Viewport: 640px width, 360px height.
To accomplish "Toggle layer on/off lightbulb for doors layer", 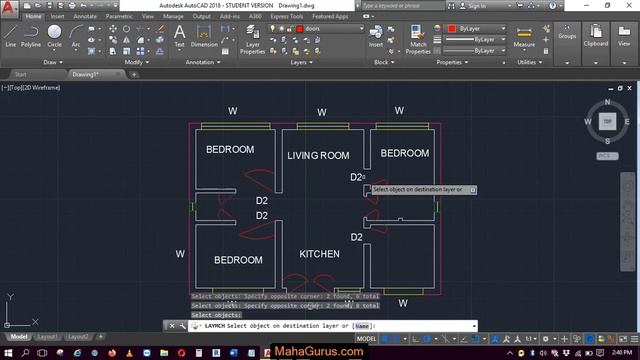I will coord(272,29).
